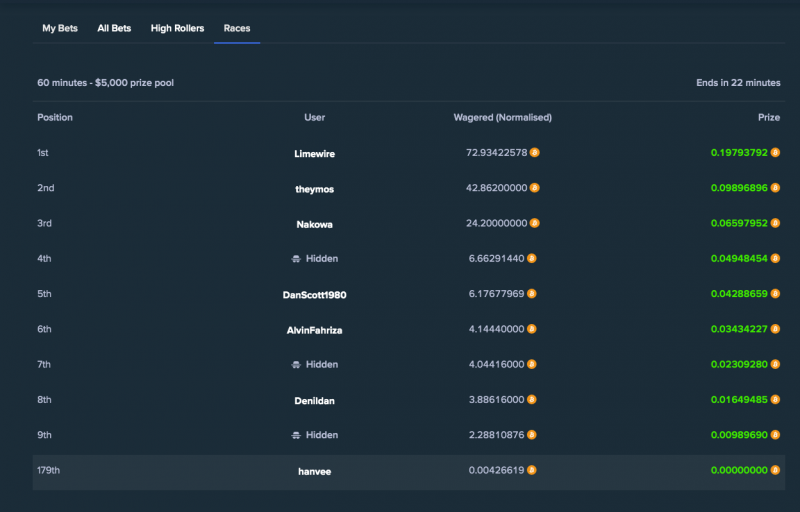
Task: Click bitcoin icon beside 0.02309280 prize
Action: pyautogui.click(x=775, y=364)
